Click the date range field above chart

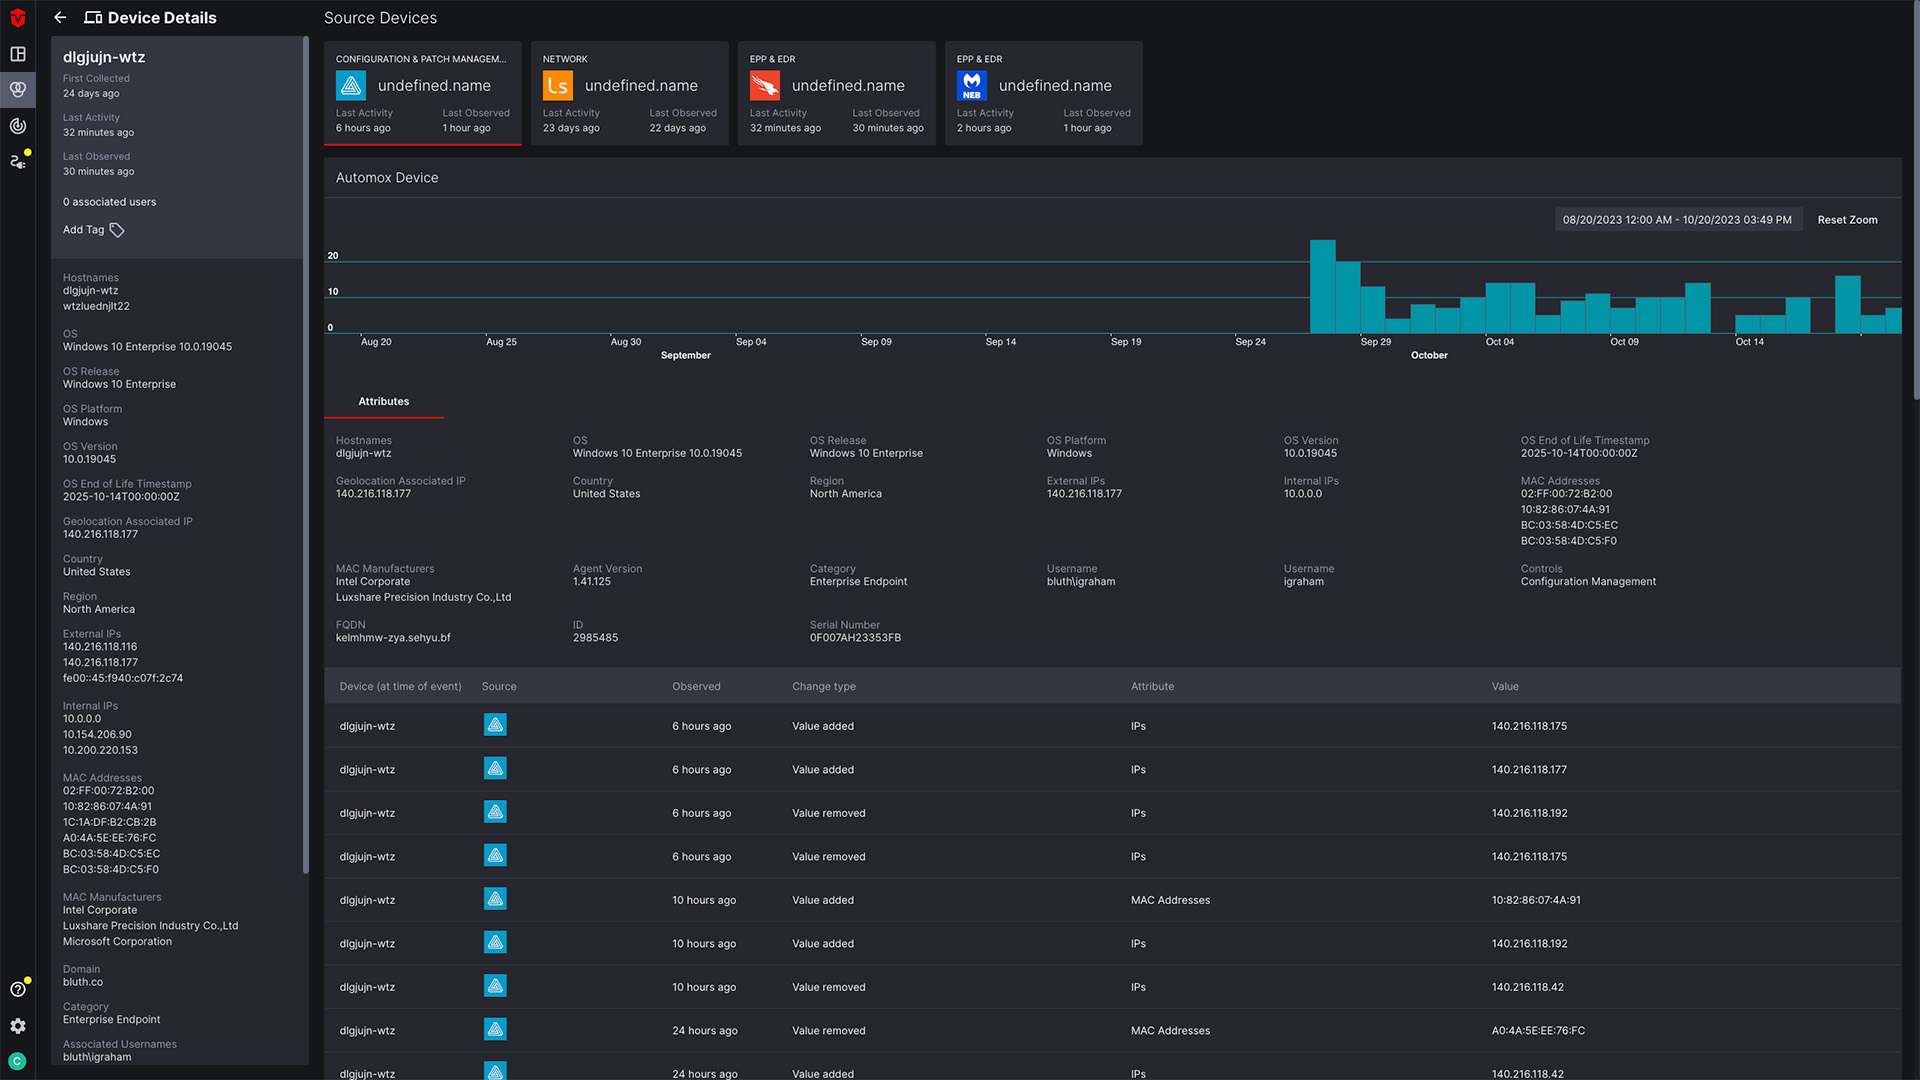coord(1677,220)
